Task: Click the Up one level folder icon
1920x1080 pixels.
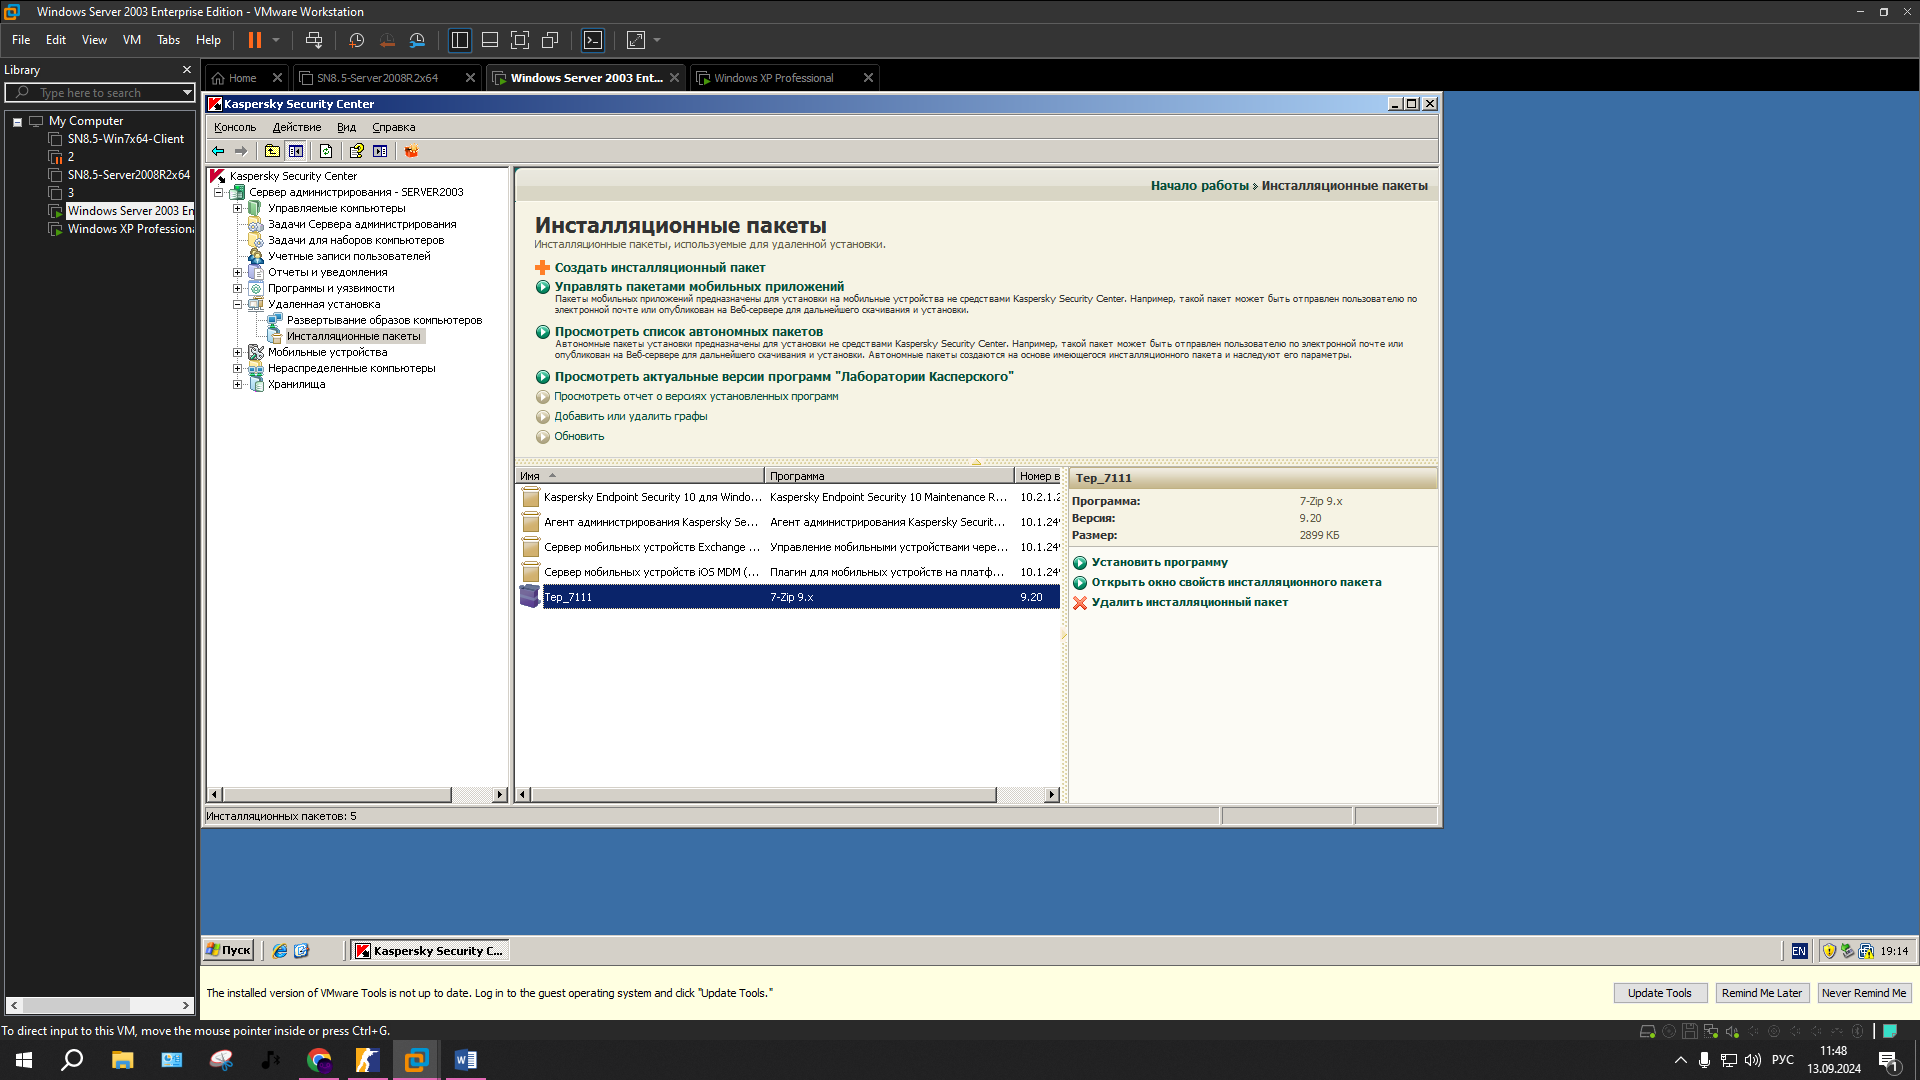Action: (272, 151)
